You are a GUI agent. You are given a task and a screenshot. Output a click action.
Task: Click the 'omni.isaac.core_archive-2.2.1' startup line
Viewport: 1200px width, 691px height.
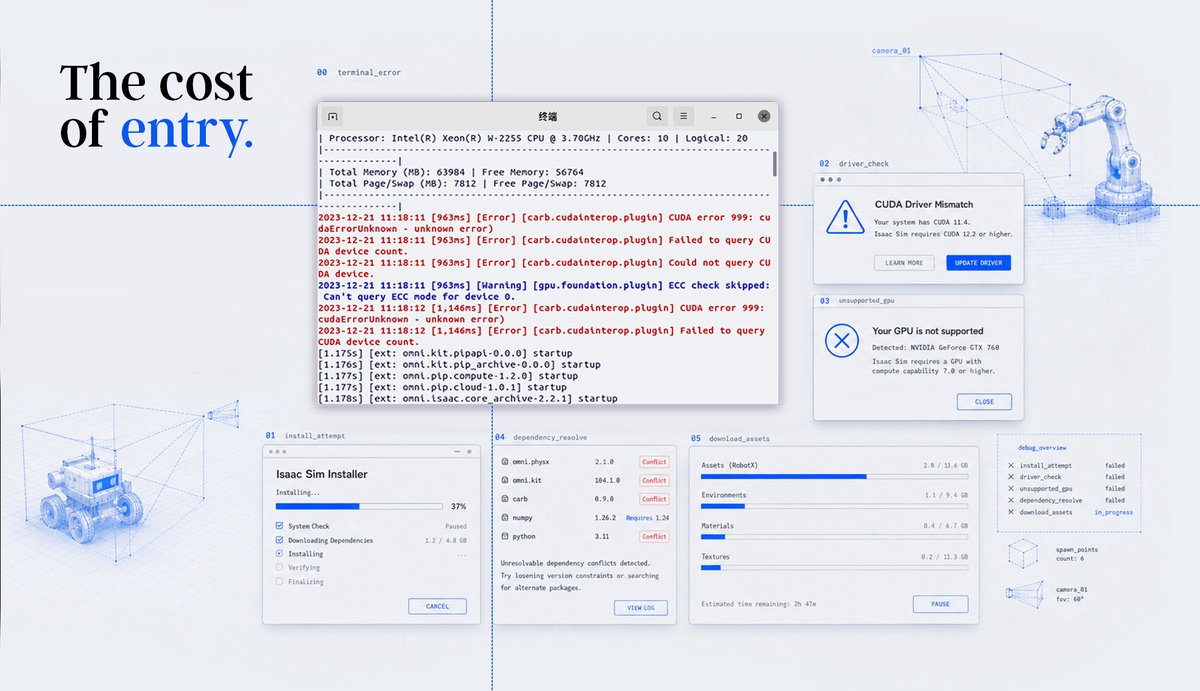point(467,398)
